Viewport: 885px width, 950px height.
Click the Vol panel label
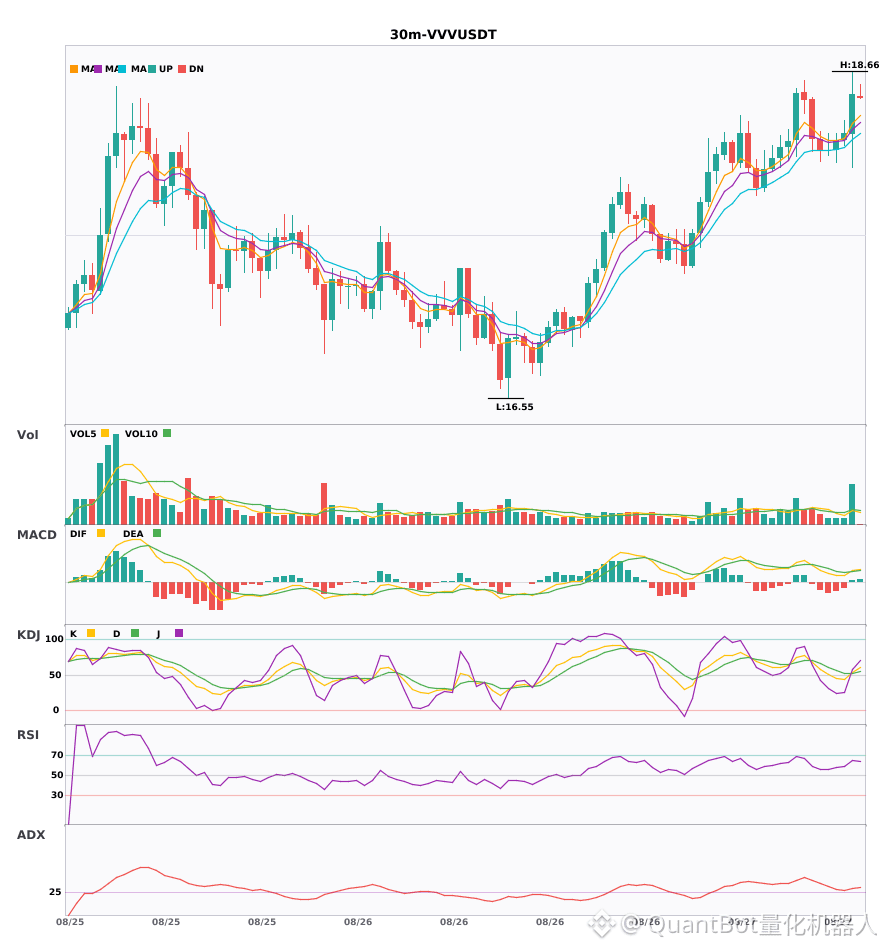(27, 435)
